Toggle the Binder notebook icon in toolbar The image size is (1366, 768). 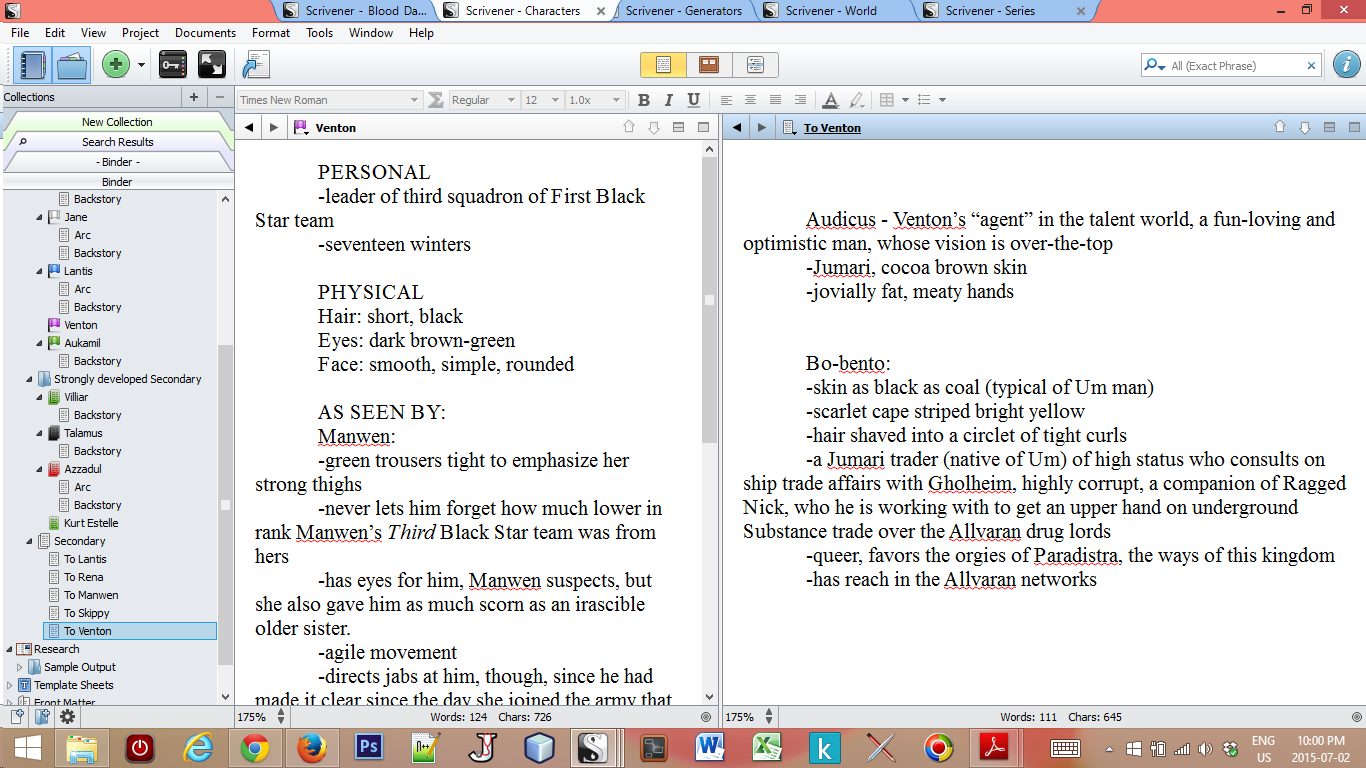(32, 65)
